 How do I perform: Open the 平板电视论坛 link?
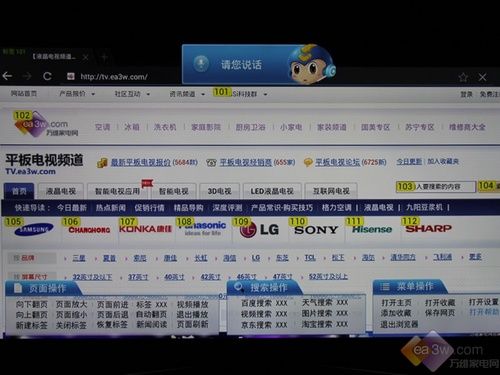click(337, 162)
